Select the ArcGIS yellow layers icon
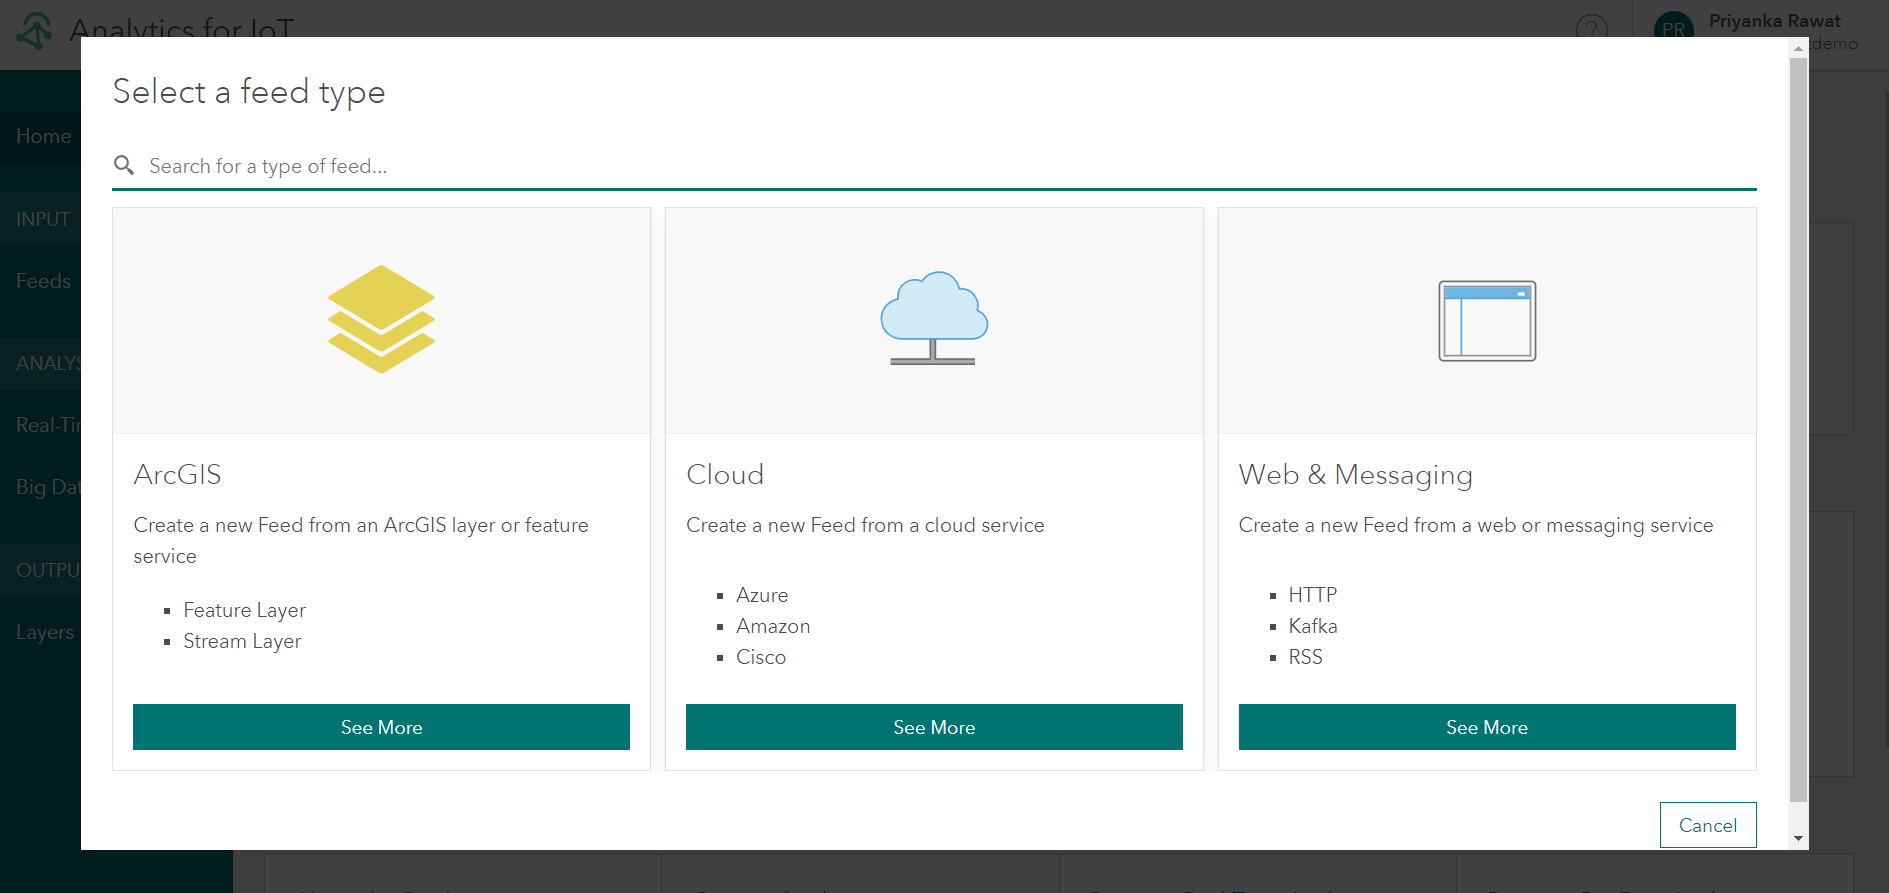Screen dimensions: 1889x893 click(x=381, y=319)
